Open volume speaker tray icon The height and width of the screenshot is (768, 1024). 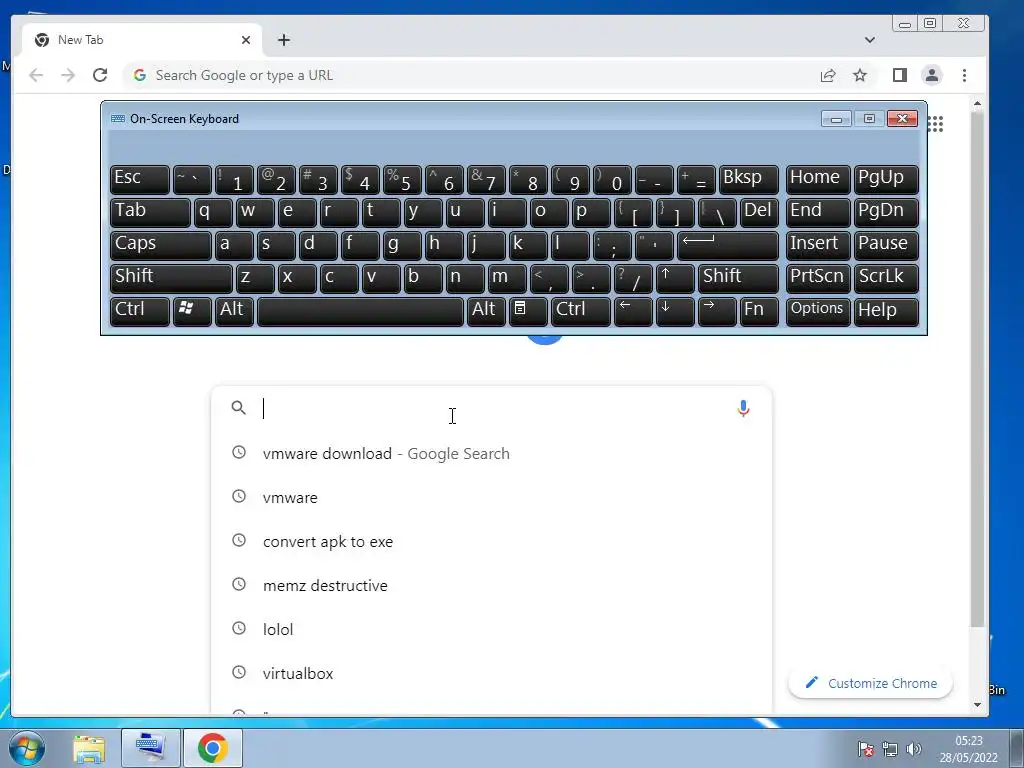pos(914,749)
